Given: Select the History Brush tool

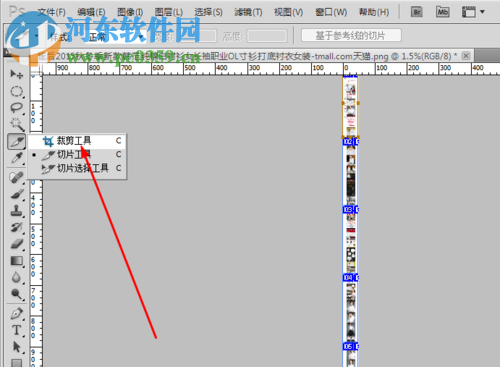Looking at the screenshot, I should pyautogui.click(x=16, y=227).
